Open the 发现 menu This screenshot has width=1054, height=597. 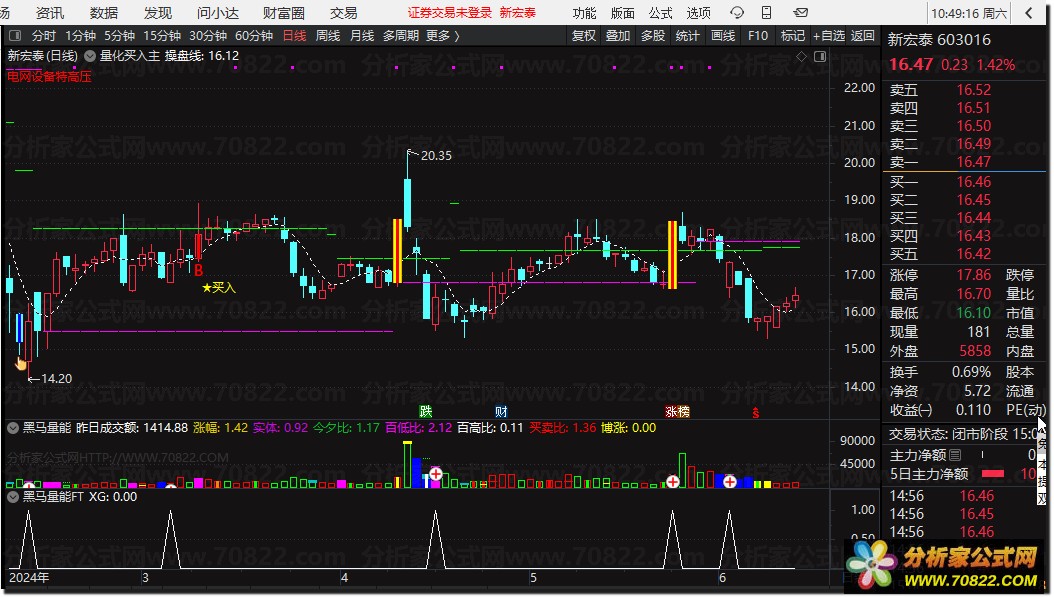[158, 13]
